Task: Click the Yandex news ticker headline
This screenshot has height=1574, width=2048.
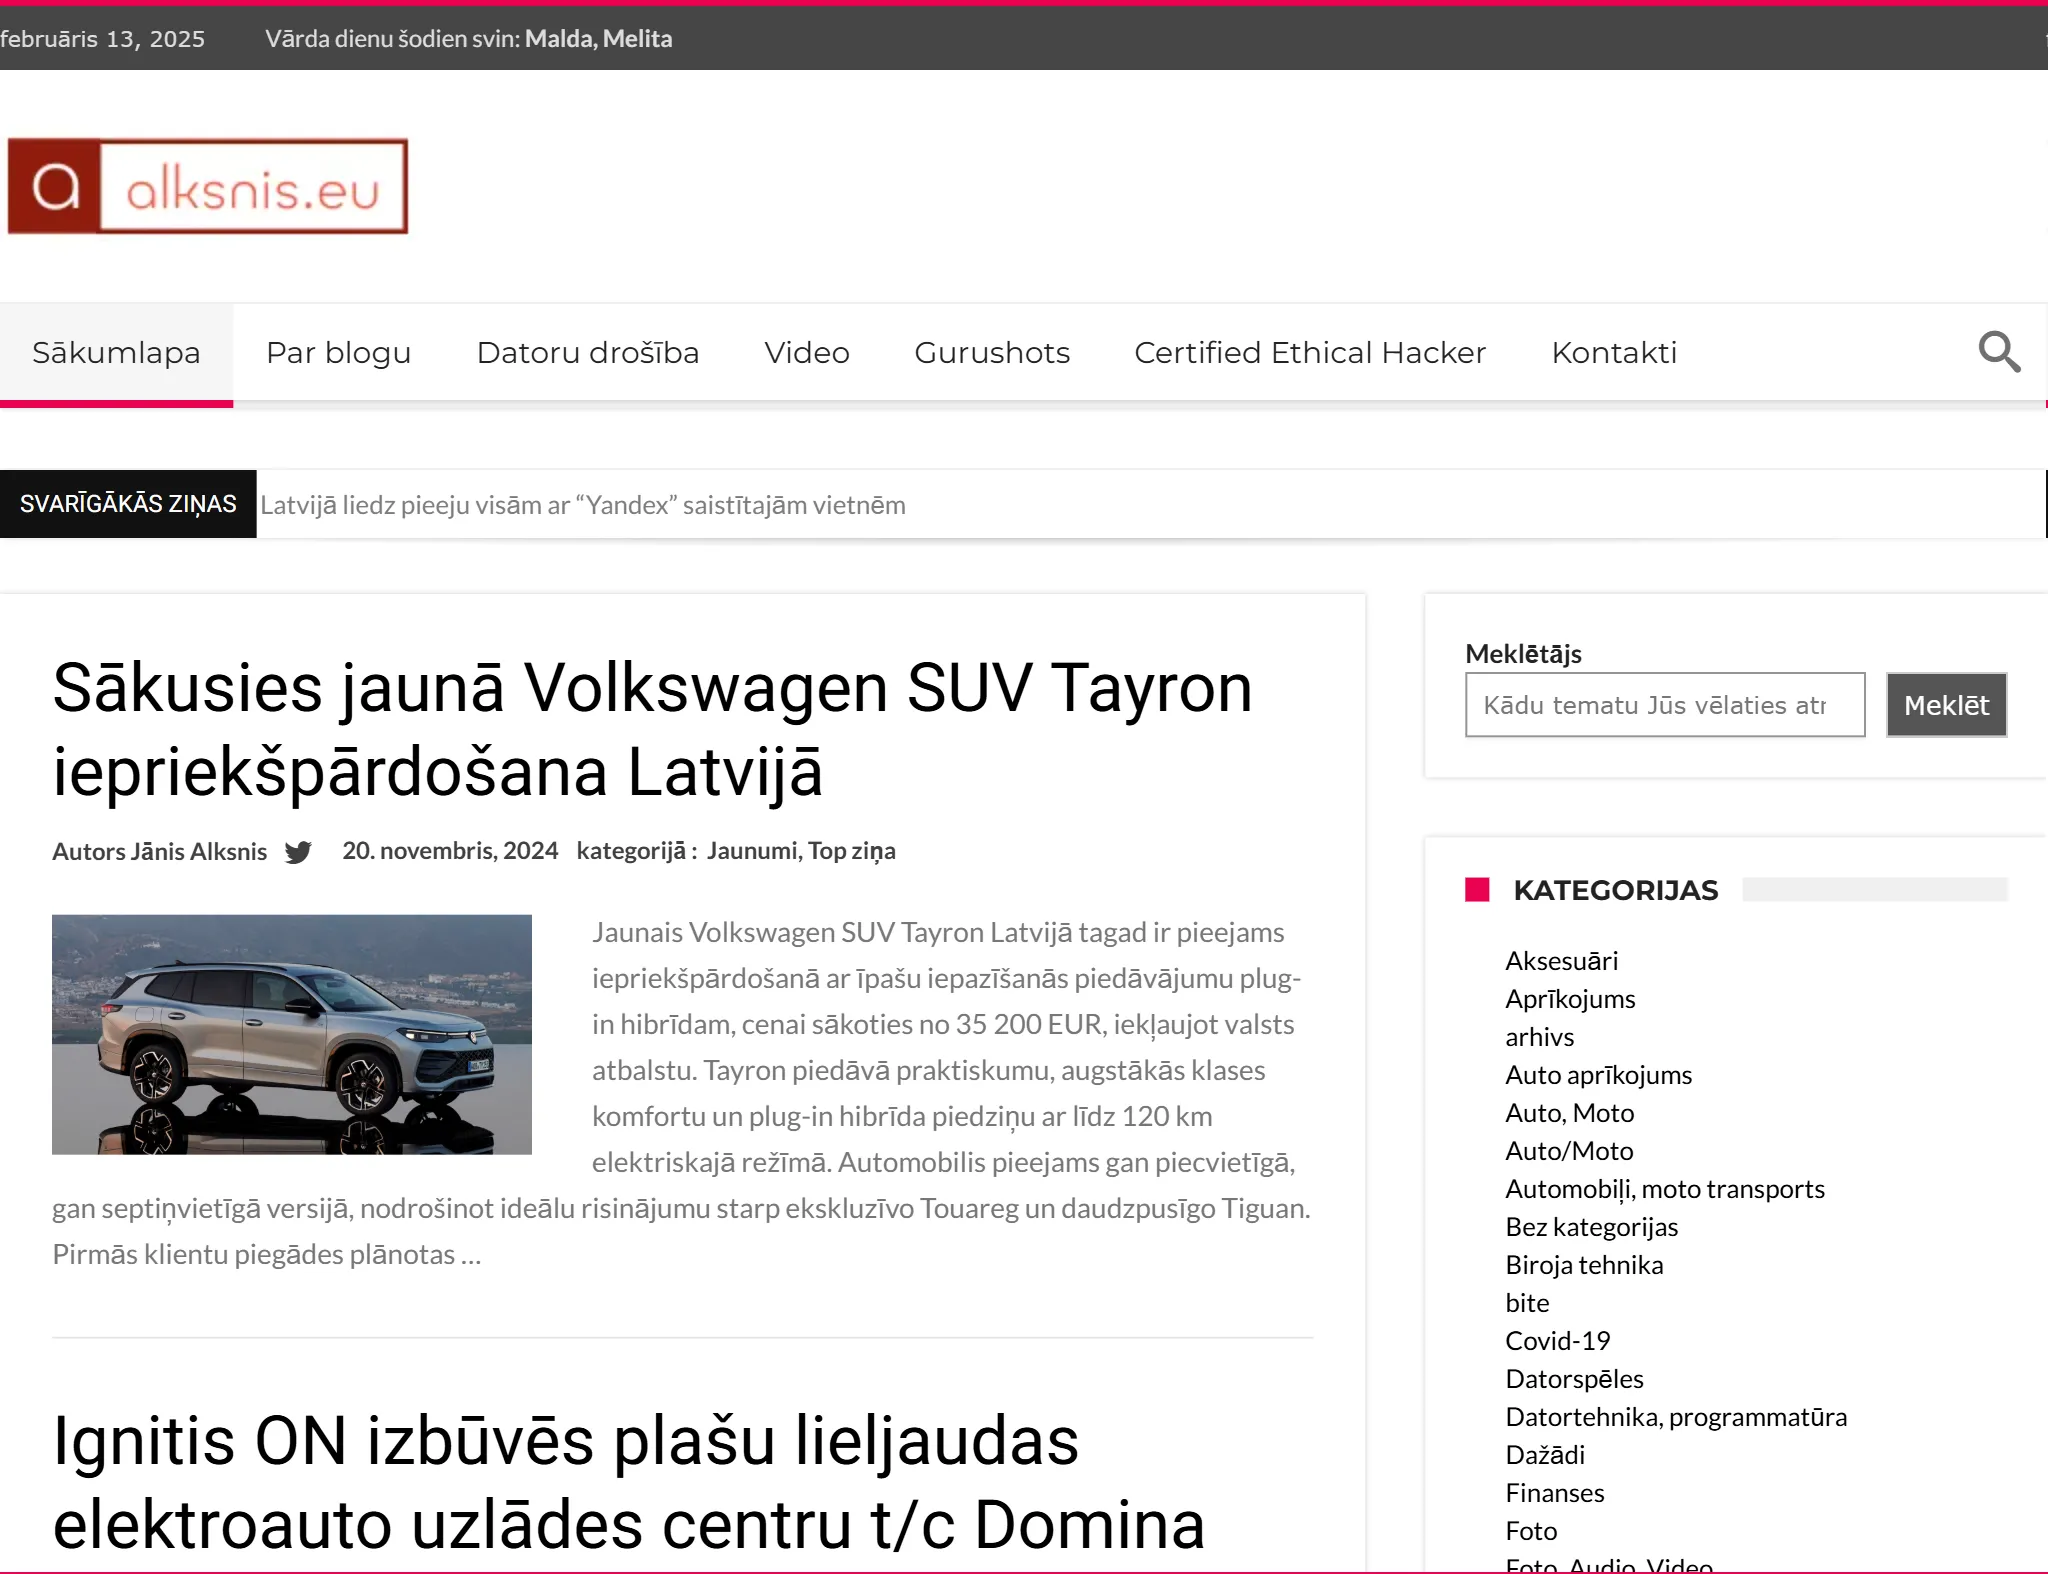Action: pyautogui.click(x=582, y=505)
